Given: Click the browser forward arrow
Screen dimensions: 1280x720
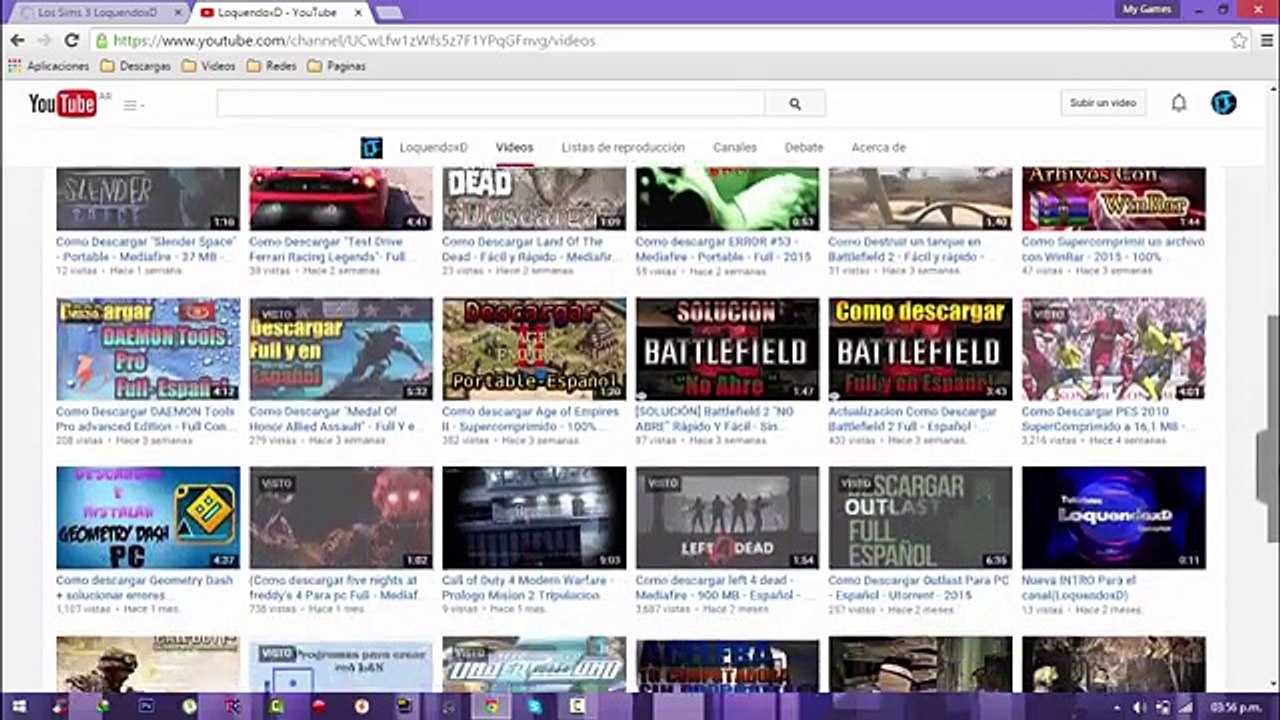Looking at the screenshot, I should [44, 41].
